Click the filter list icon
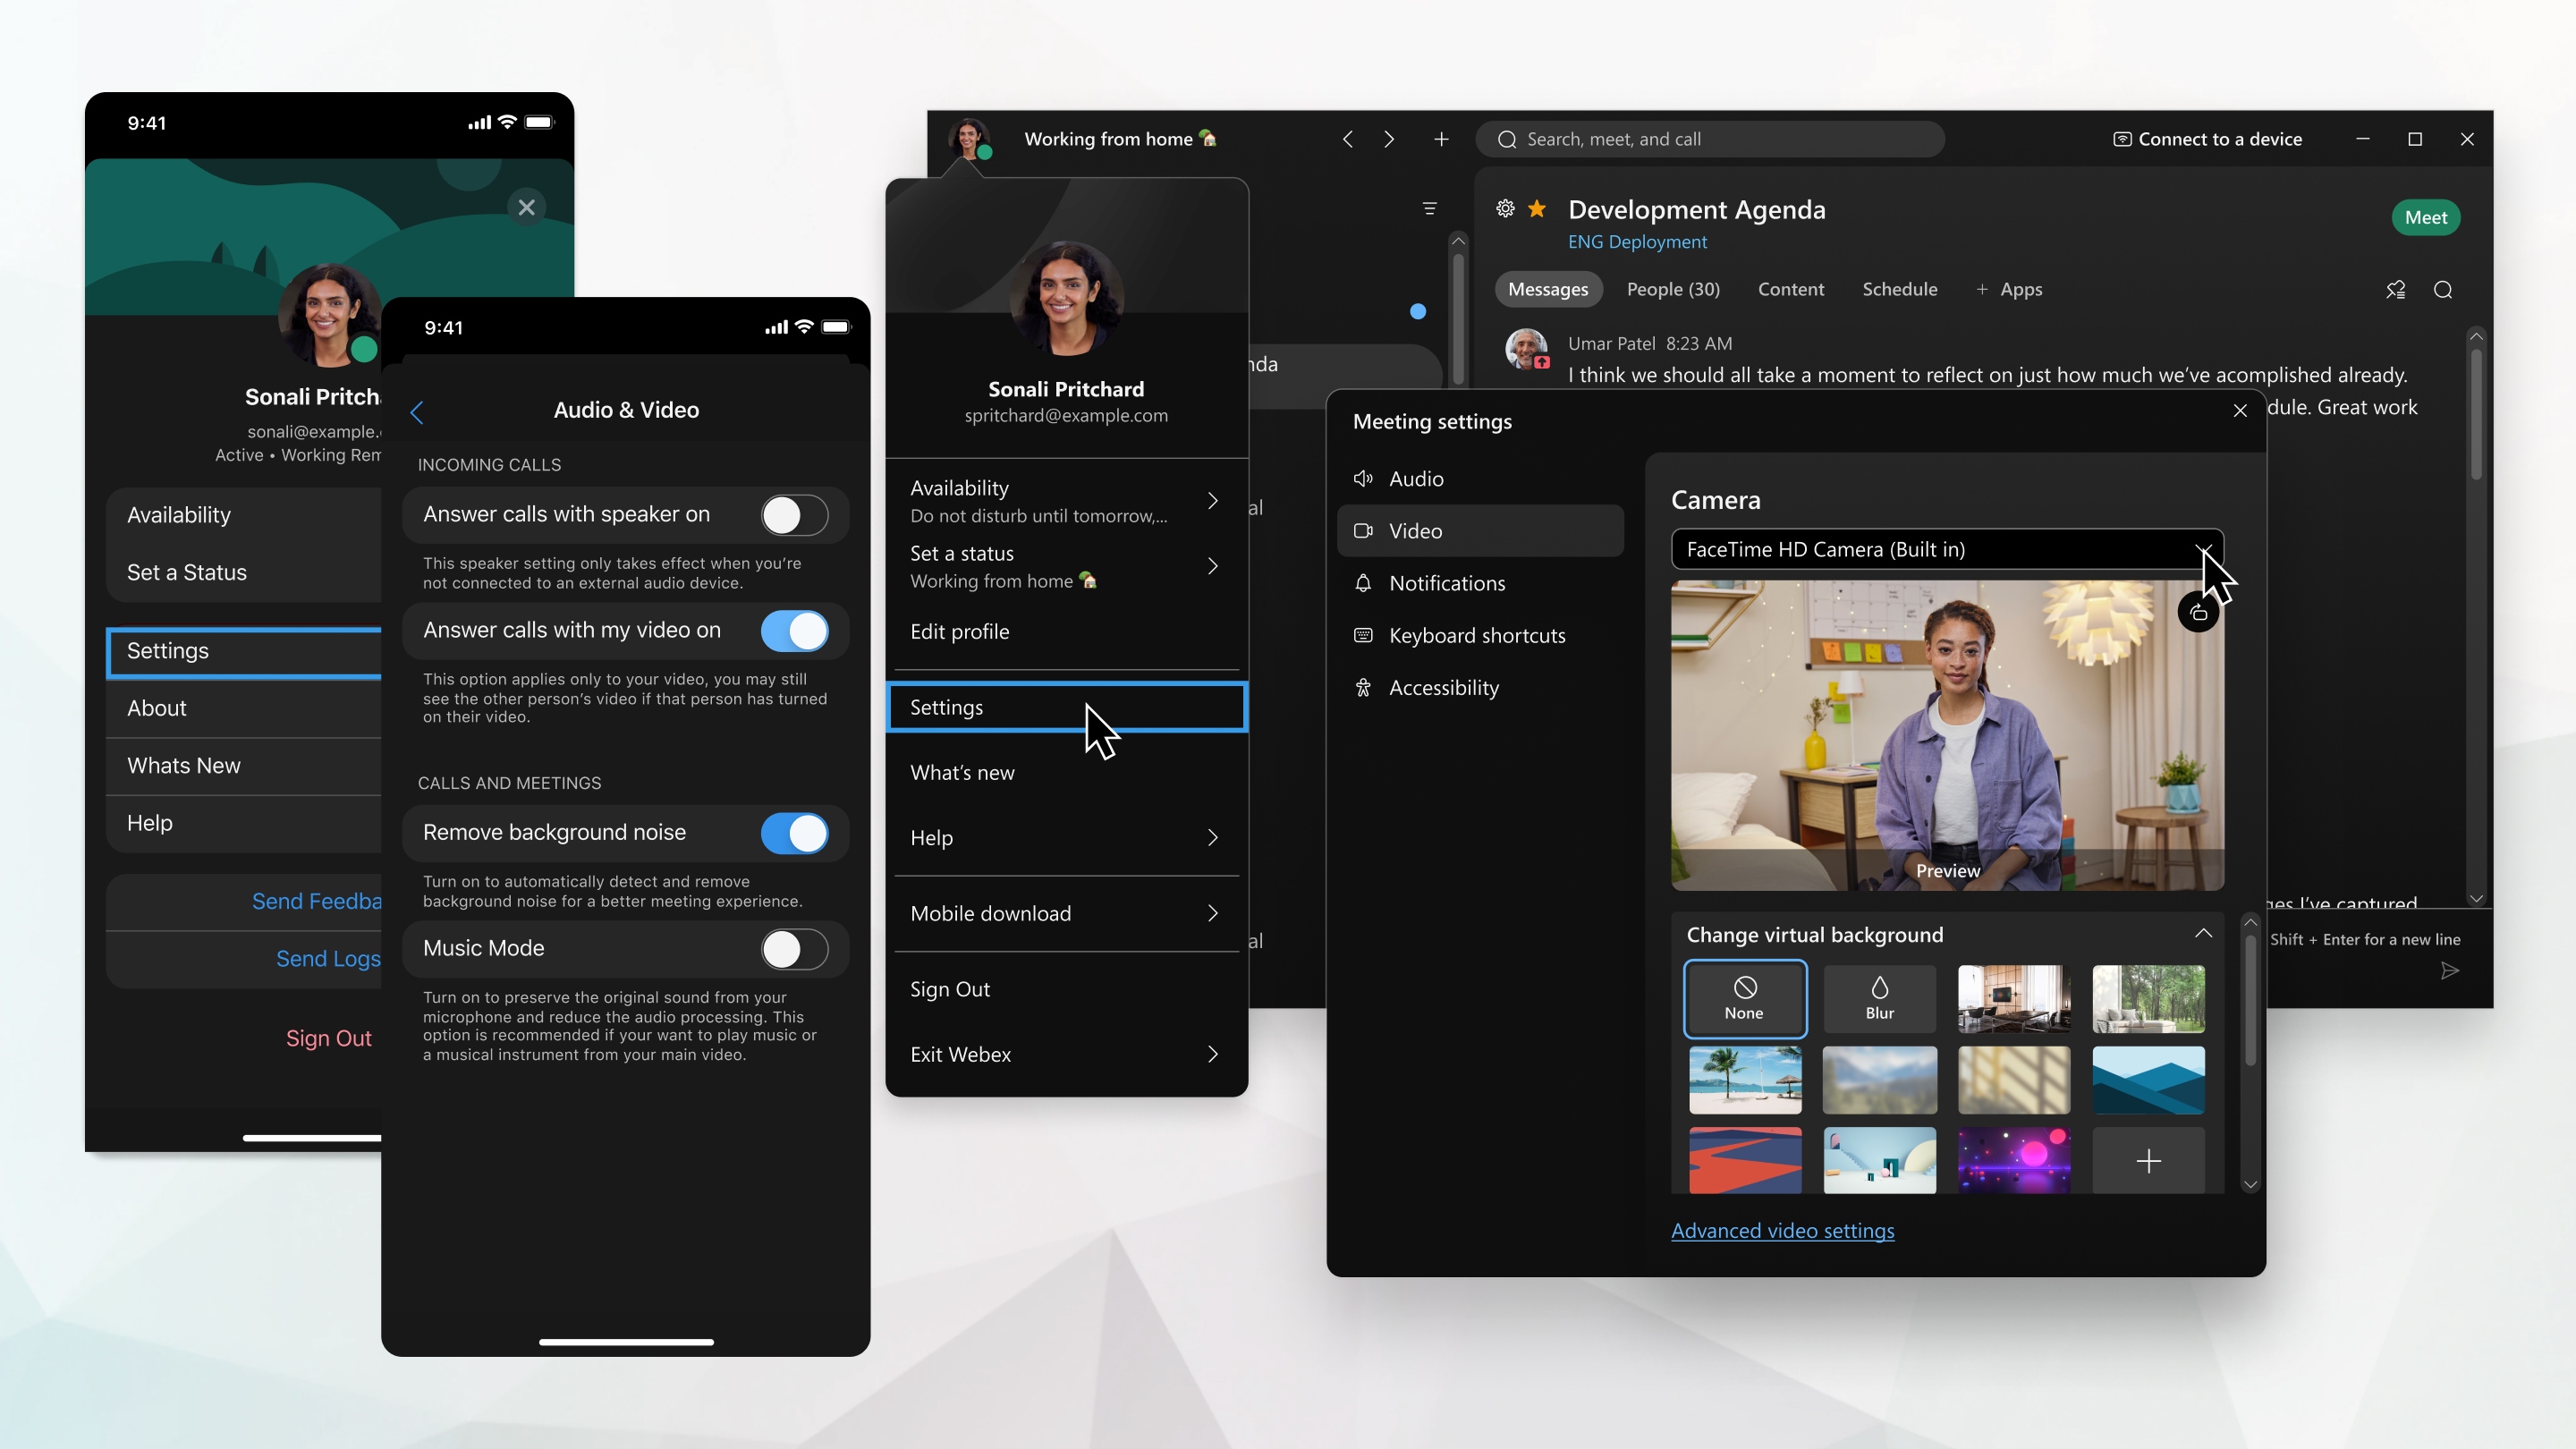The image size is (2576, 1449). [x=1429, y=208]
